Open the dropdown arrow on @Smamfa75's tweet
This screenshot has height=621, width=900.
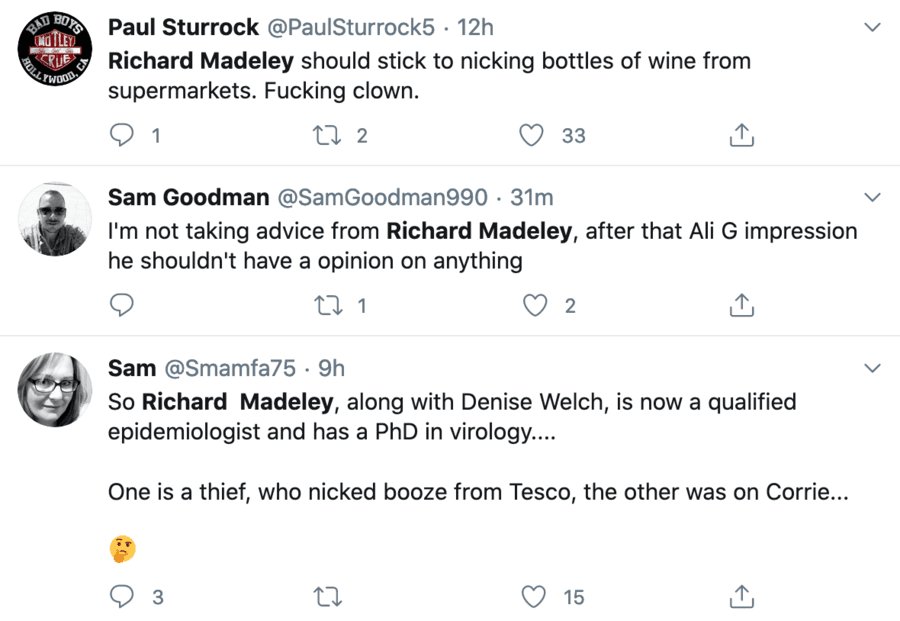(x=872, y=367)
